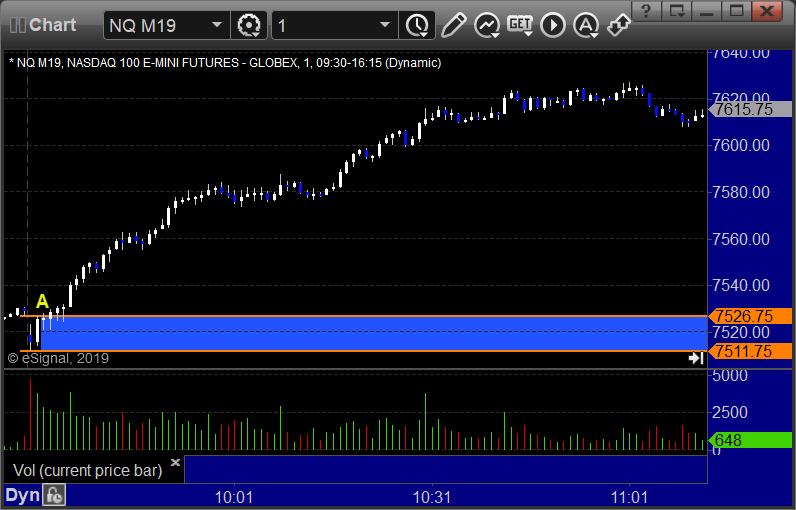
Task: Start bar replay with the play icon
Action: (553, 25)
